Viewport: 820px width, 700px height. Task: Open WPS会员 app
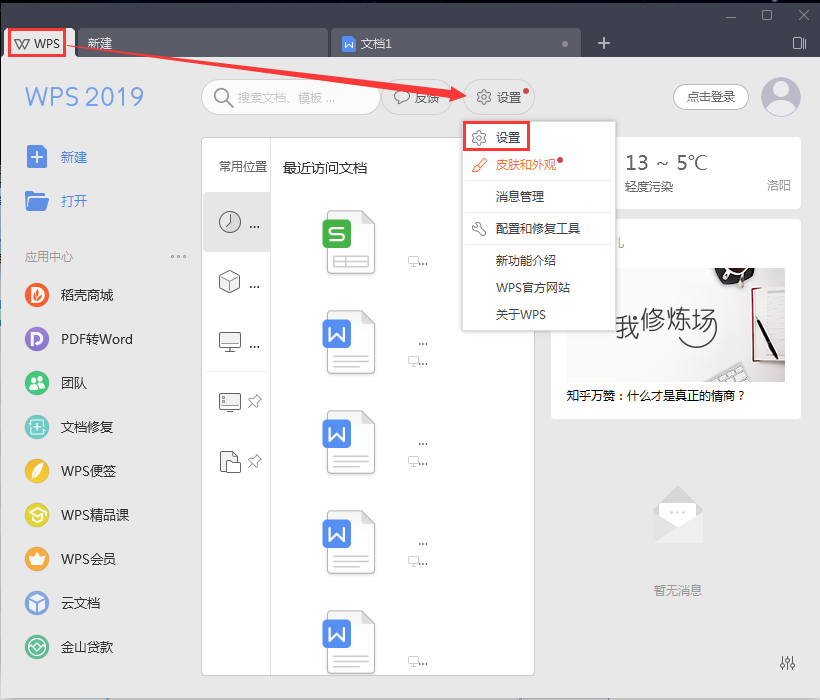[71, 559]
